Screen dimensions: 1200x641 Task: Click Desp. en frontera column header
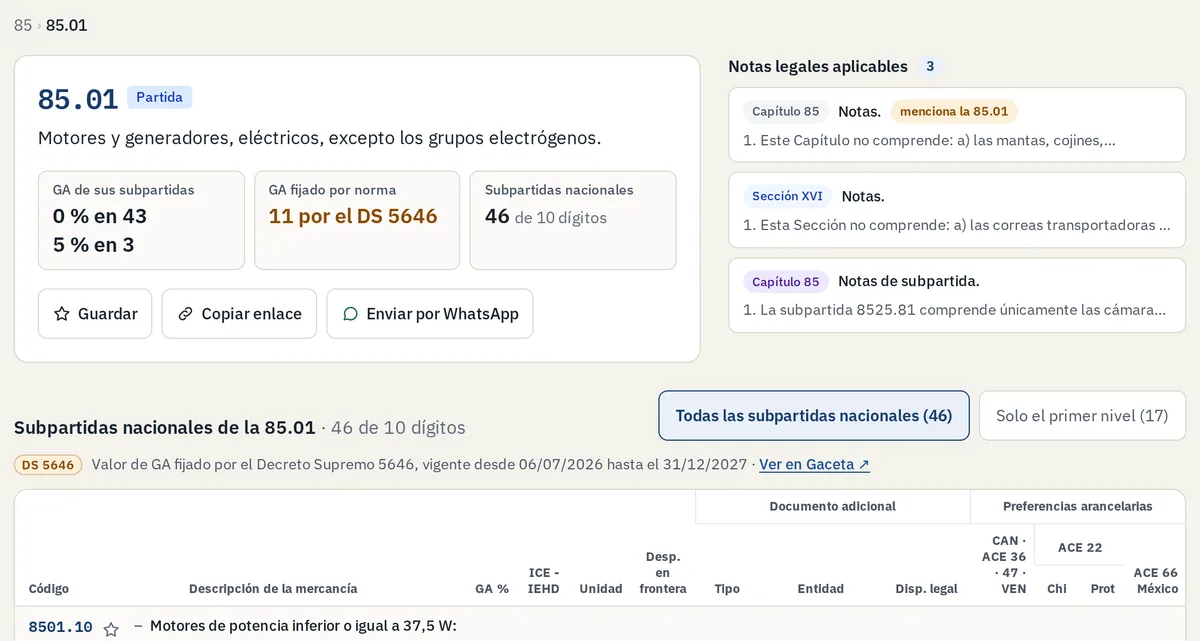click(x=663, y=573)
